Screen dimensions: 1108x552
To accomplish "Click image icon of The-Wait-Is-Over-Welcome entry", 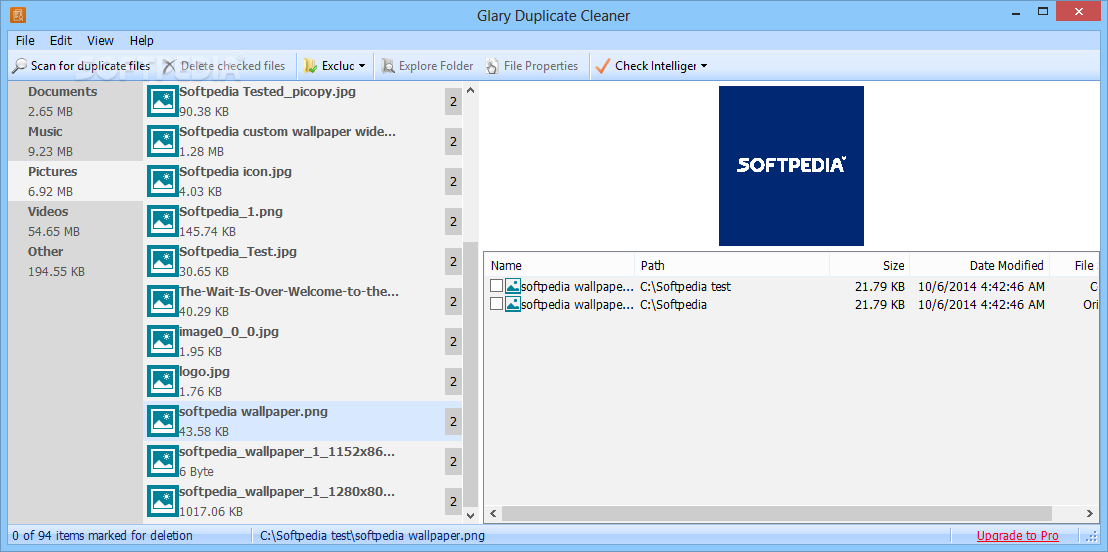I will click(x=163, y=302).
